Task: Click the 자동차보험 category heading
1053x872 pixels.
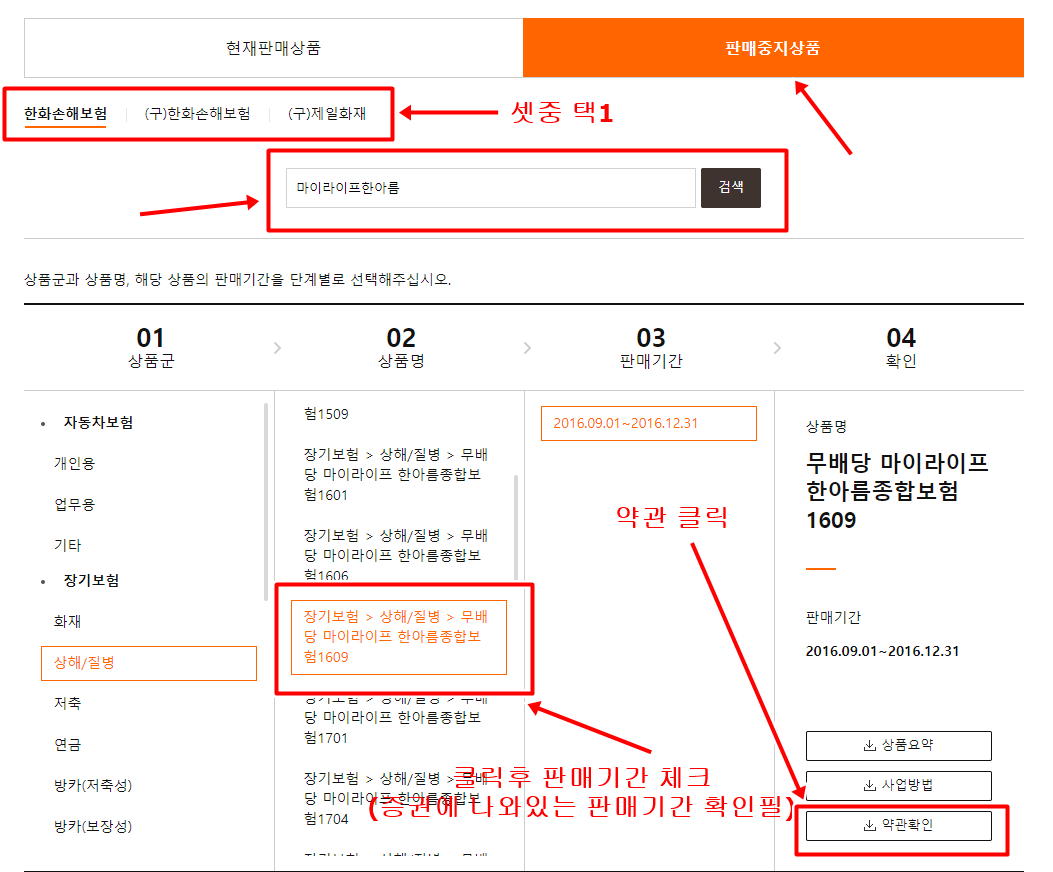Action: coord(98,422)
